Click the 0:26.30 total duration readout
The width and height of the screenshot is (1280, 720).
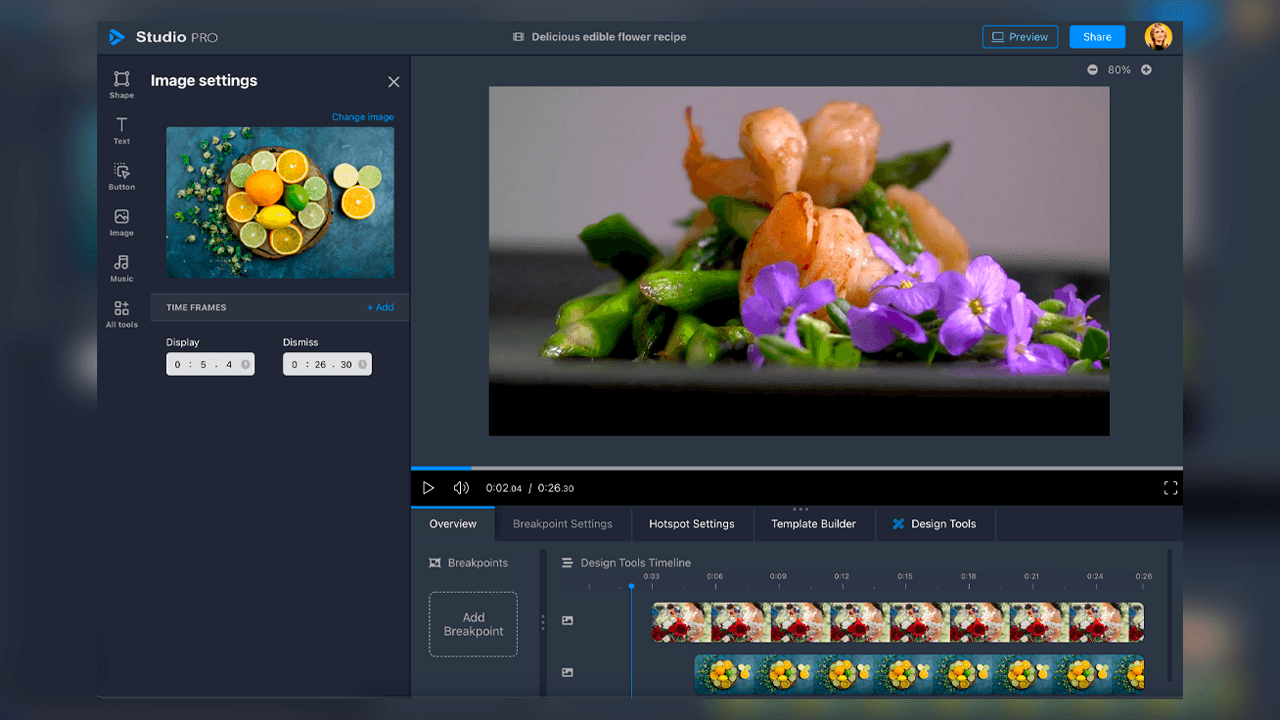tap(556, 489)
